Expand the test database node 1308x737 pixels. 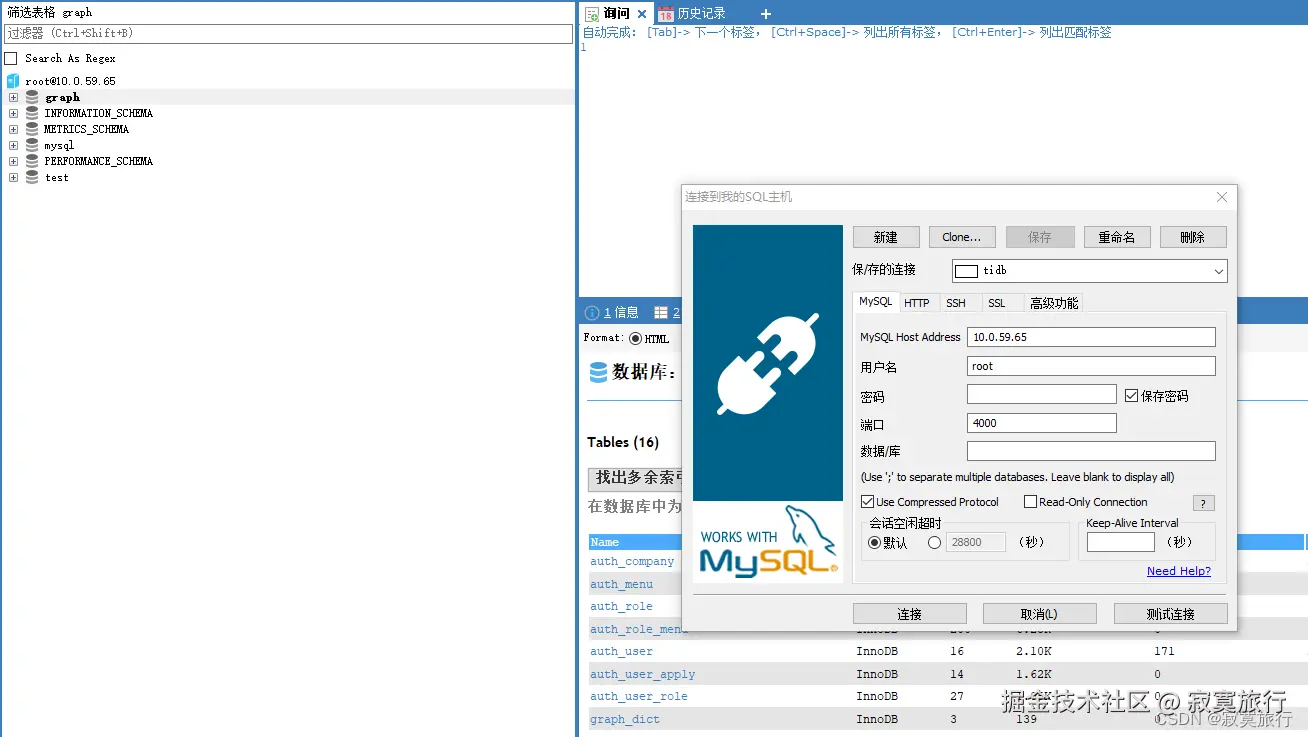pos(13,177)
